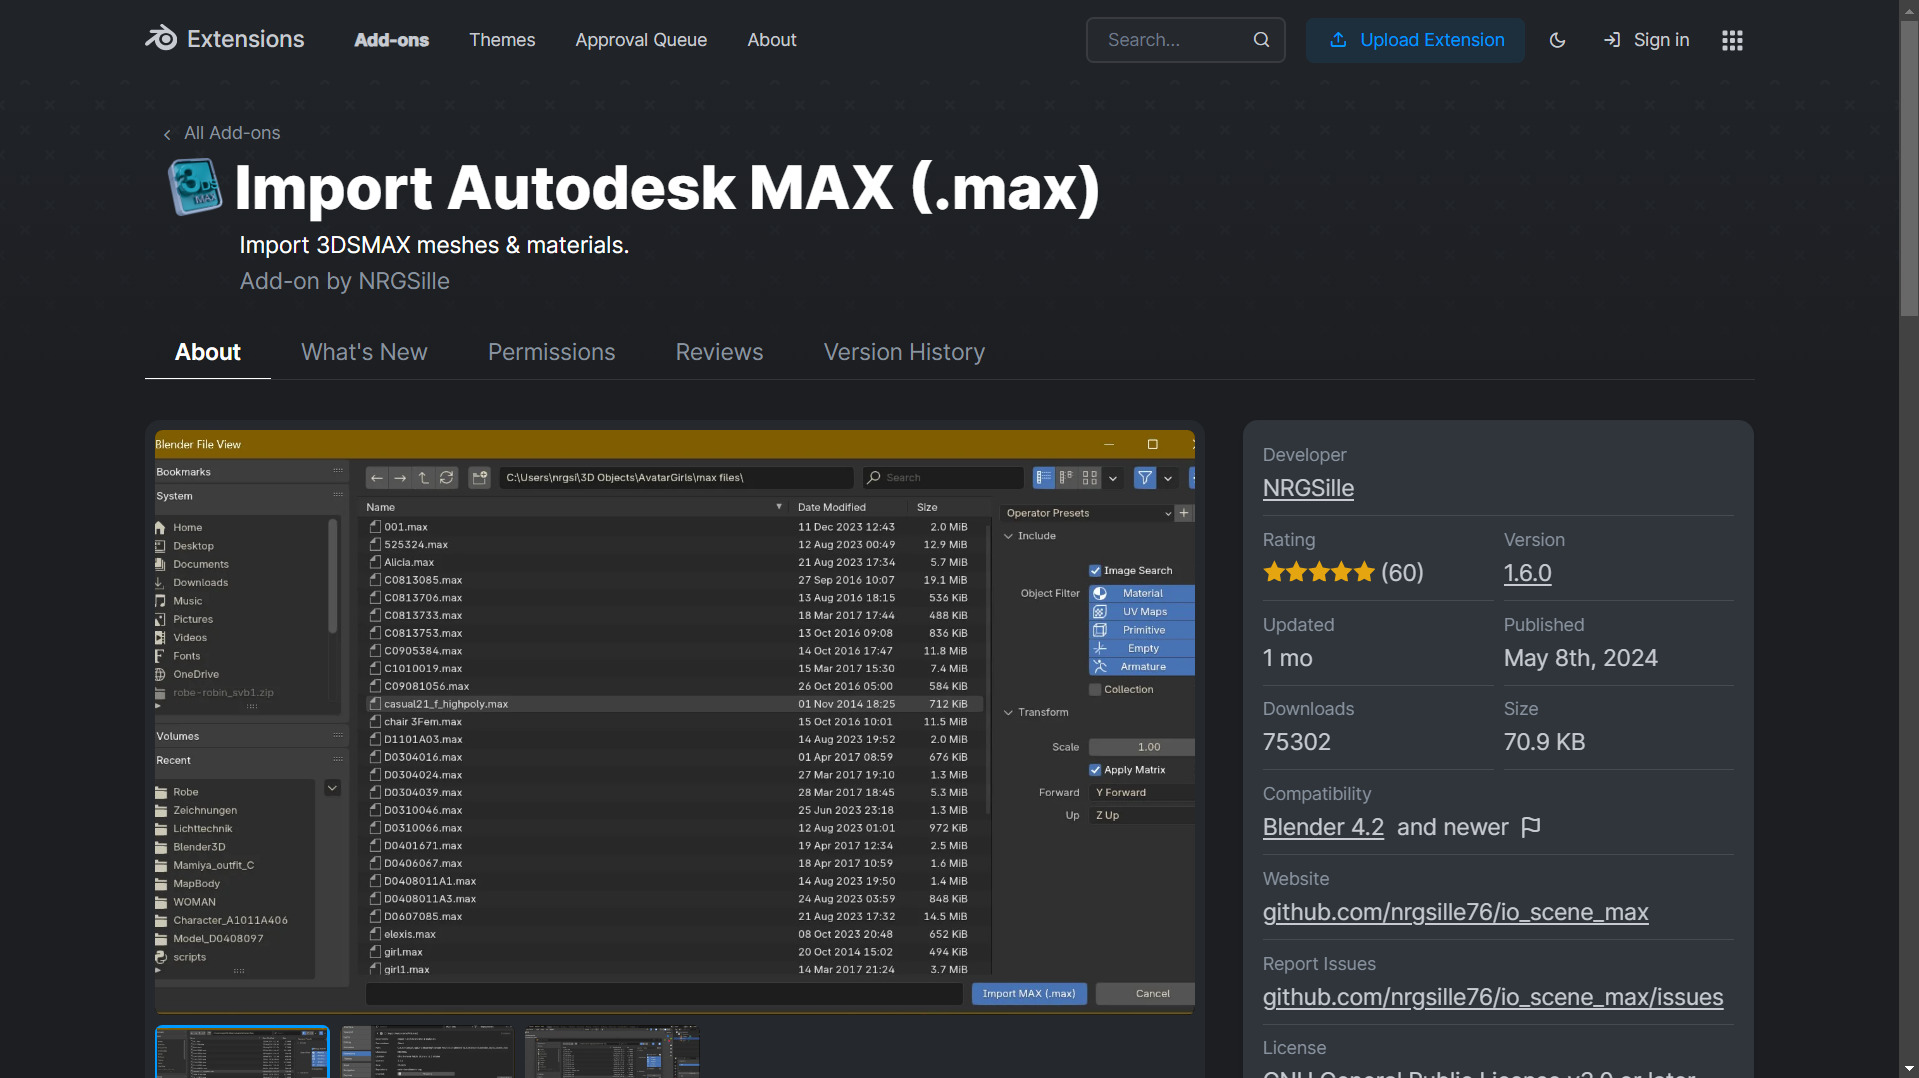The image size is (1919, 1078).
Task: Click the 3DS MAX add-on icon
Action: click(x=195, y=187)
